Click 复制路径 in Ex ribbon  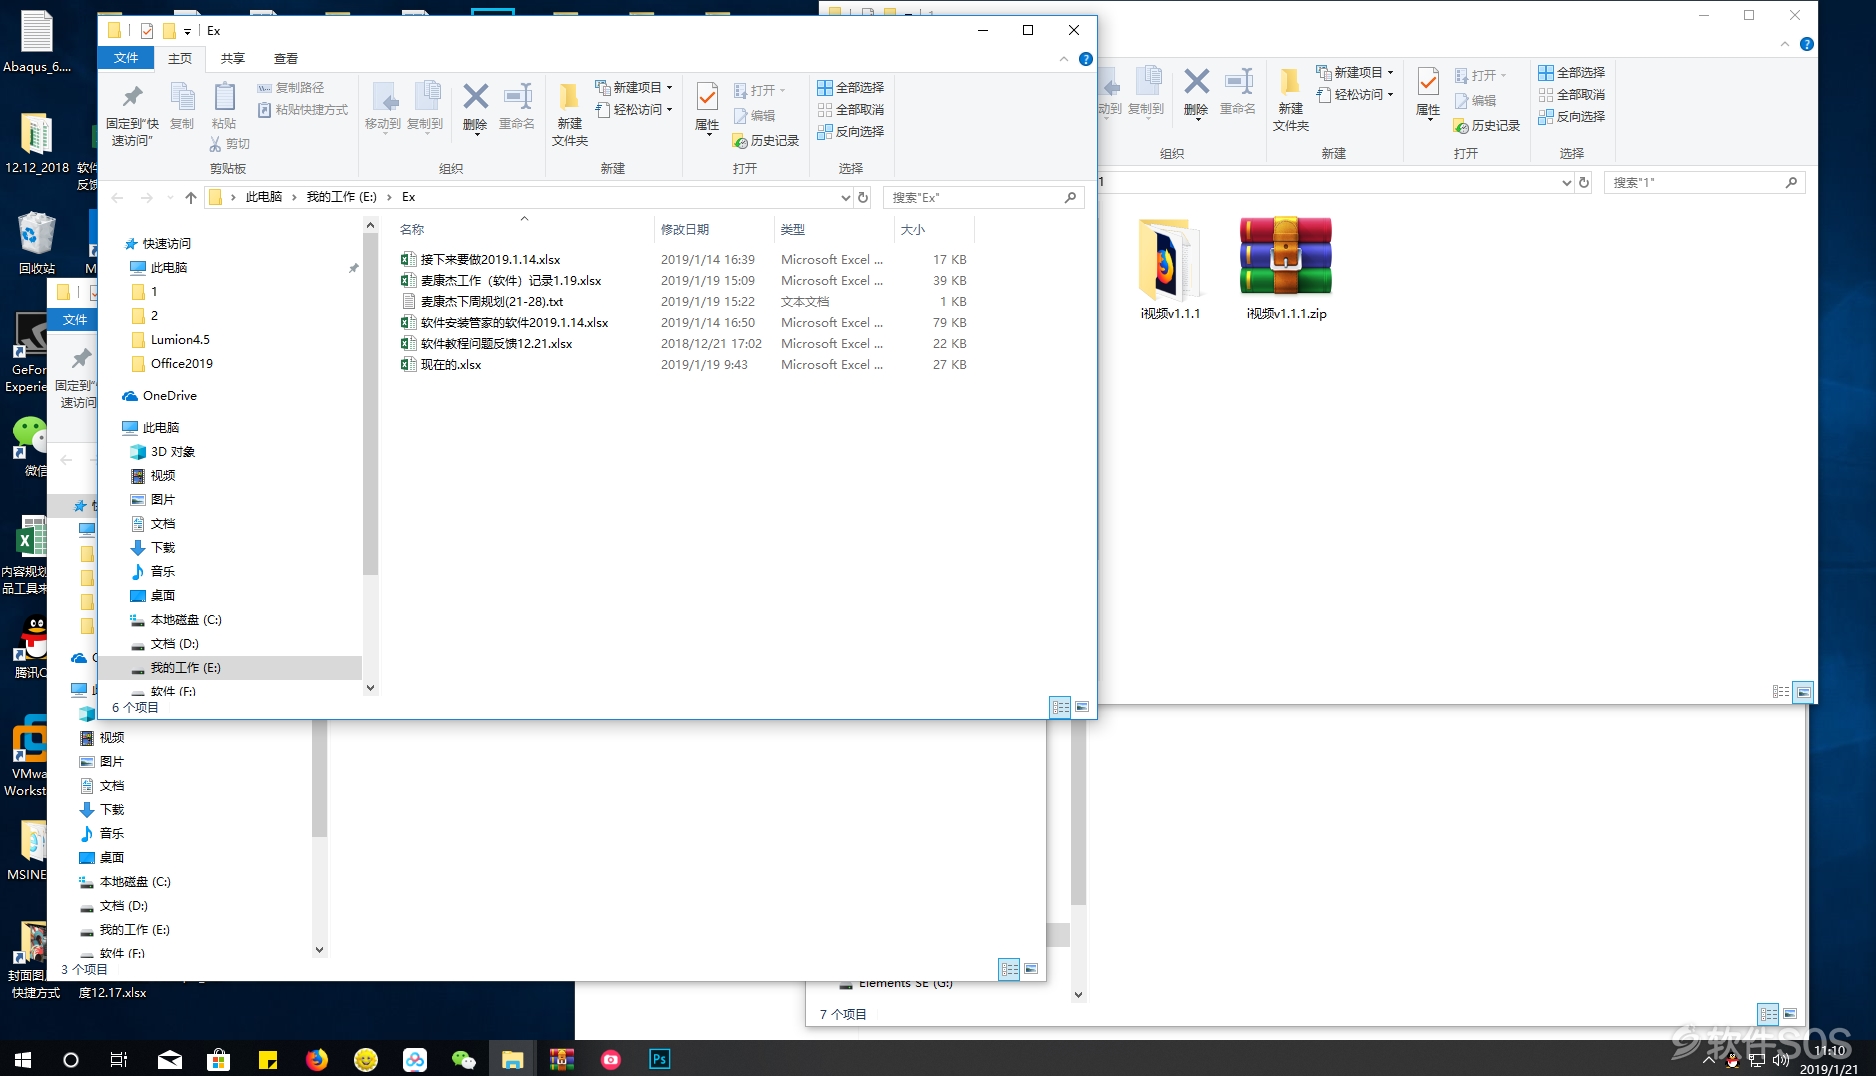click(x=291, y=88)
